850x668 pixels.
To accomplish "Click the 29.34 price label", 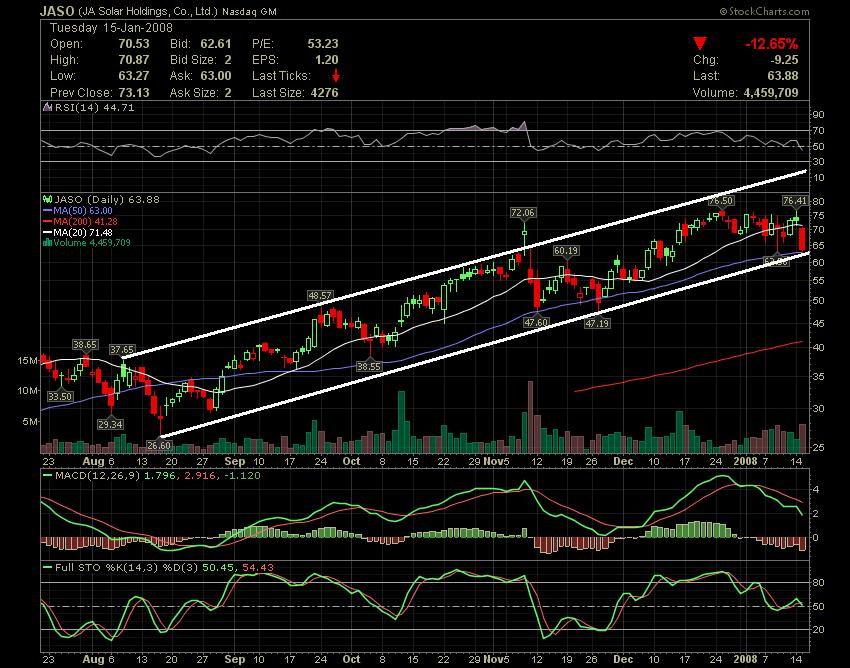I will coord(110,424).
